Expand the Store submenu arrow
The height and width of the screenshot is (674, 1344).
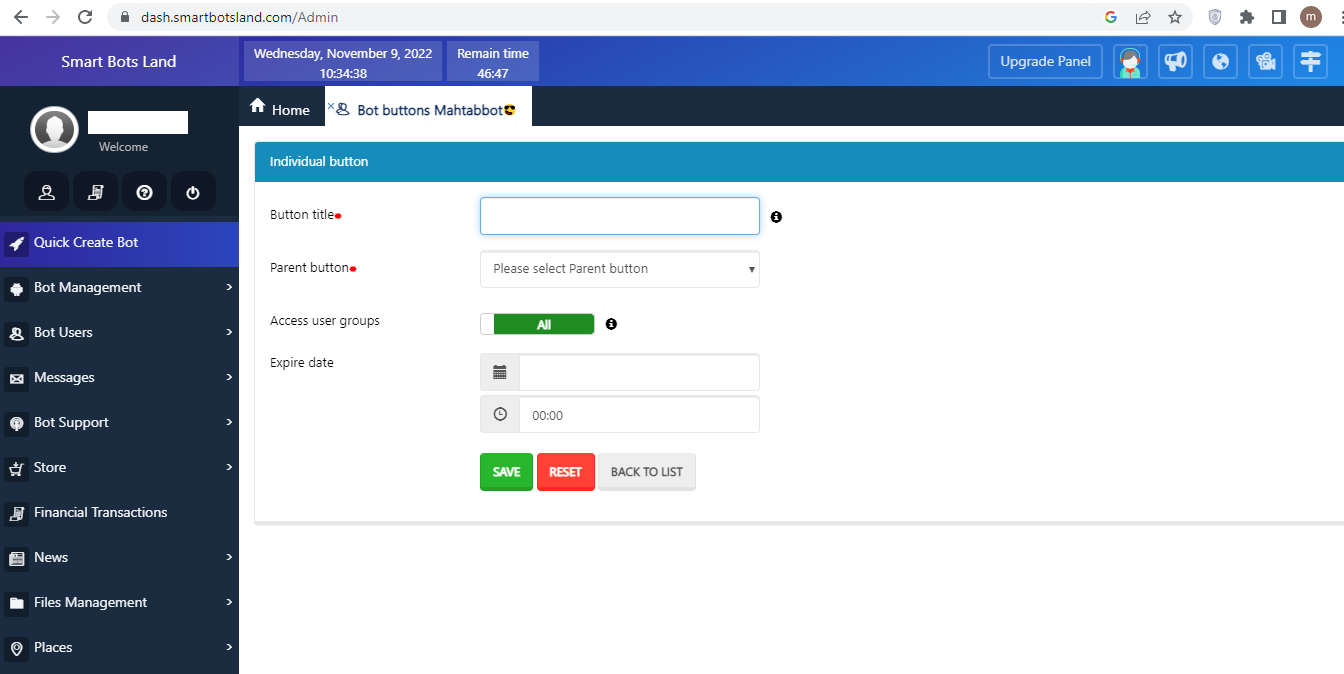[229, 467]
